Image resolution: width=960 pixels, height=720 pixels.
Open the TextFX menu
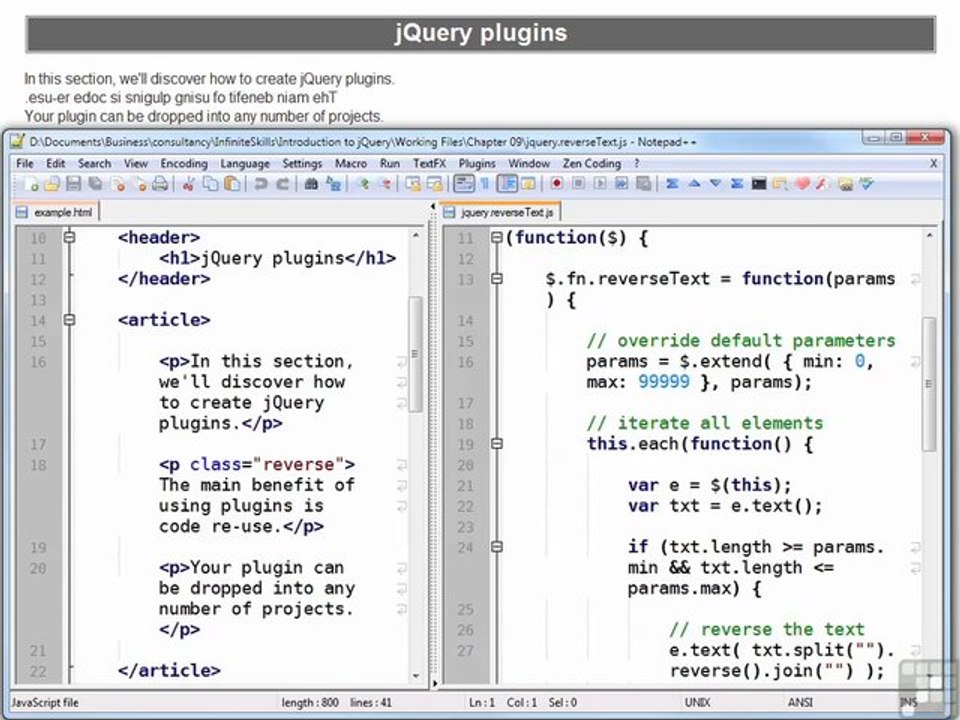pyautogui.click(x=429, y=163)
